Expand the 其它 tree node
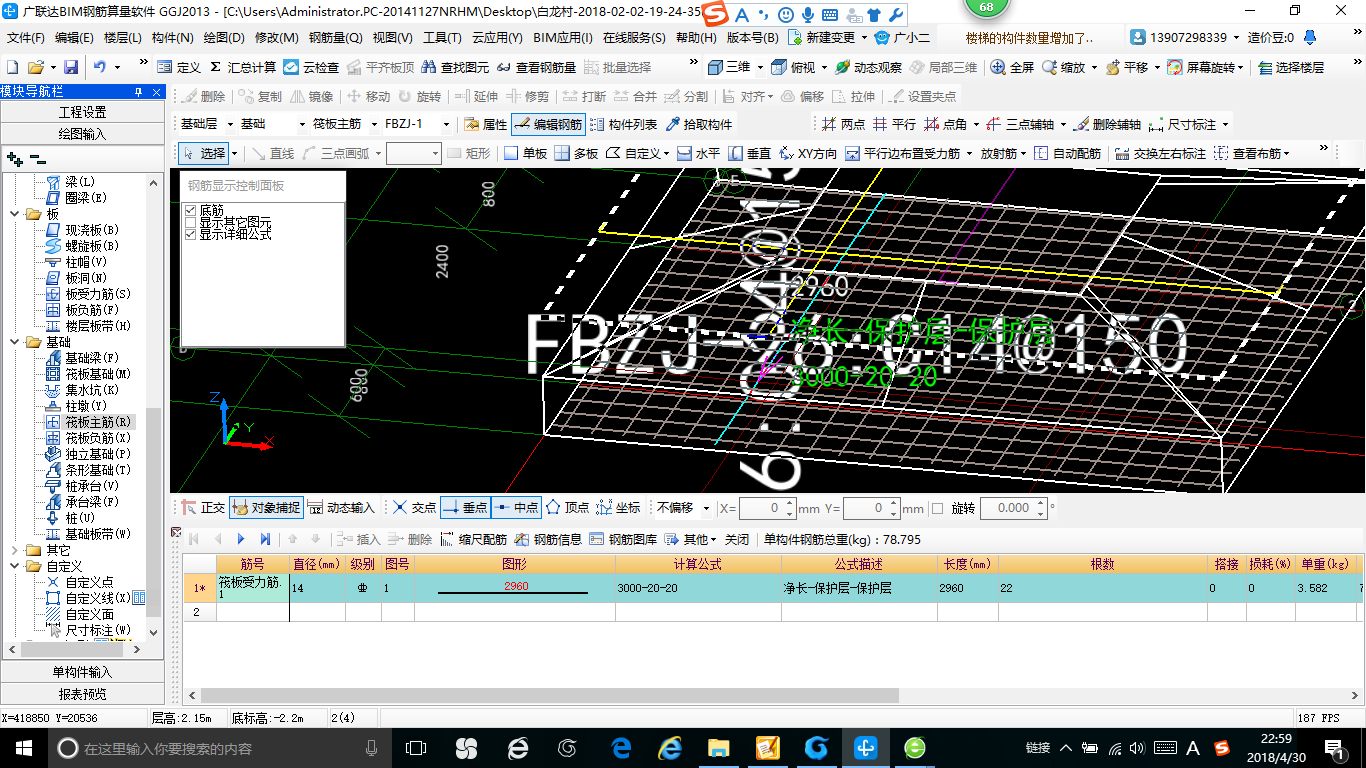Viewport: 1366px width, 768px height. (x=14, y=550)
